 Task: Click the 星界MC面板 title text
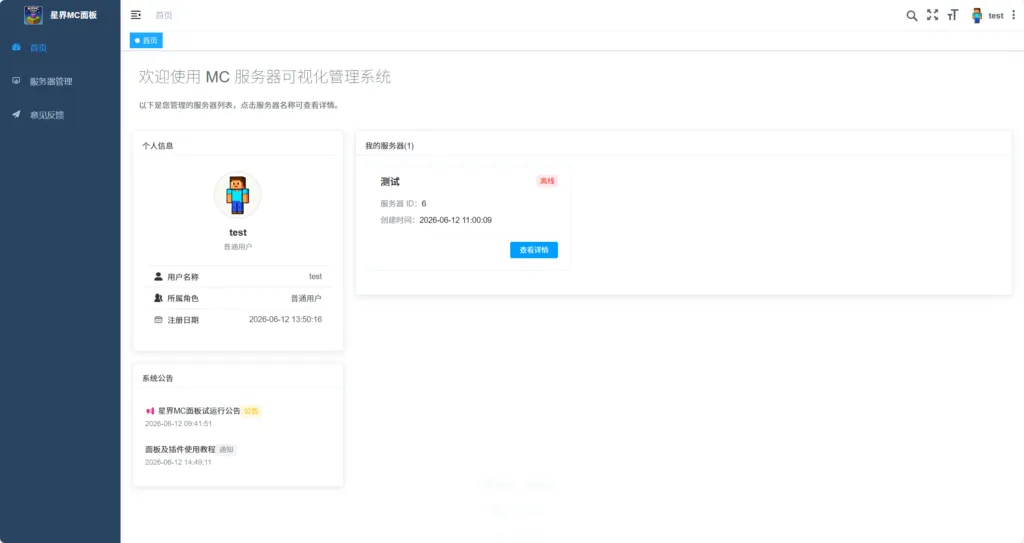[x=73, y=15]
